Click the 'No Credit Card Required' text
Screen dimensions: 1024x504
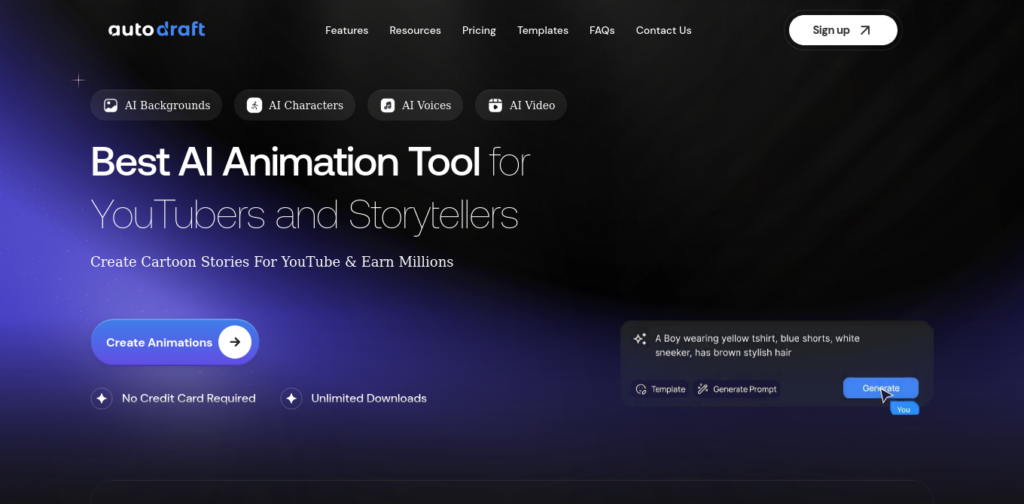coord(189,398)
